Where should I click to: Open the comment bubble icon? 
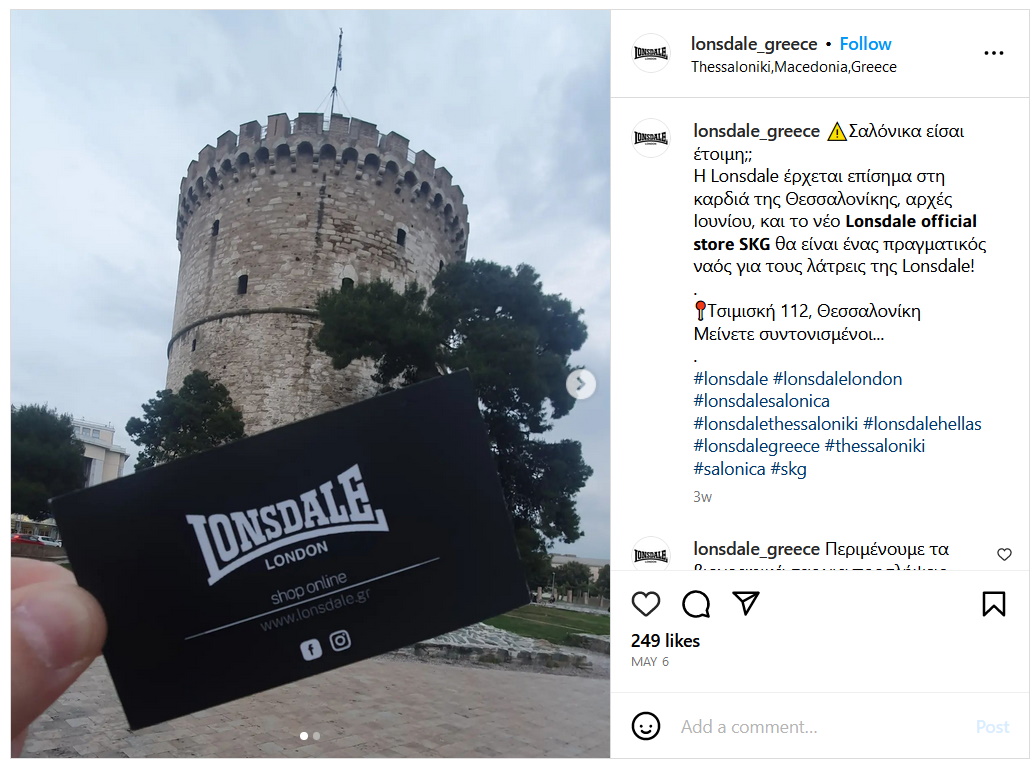click(x=696, y=603)
